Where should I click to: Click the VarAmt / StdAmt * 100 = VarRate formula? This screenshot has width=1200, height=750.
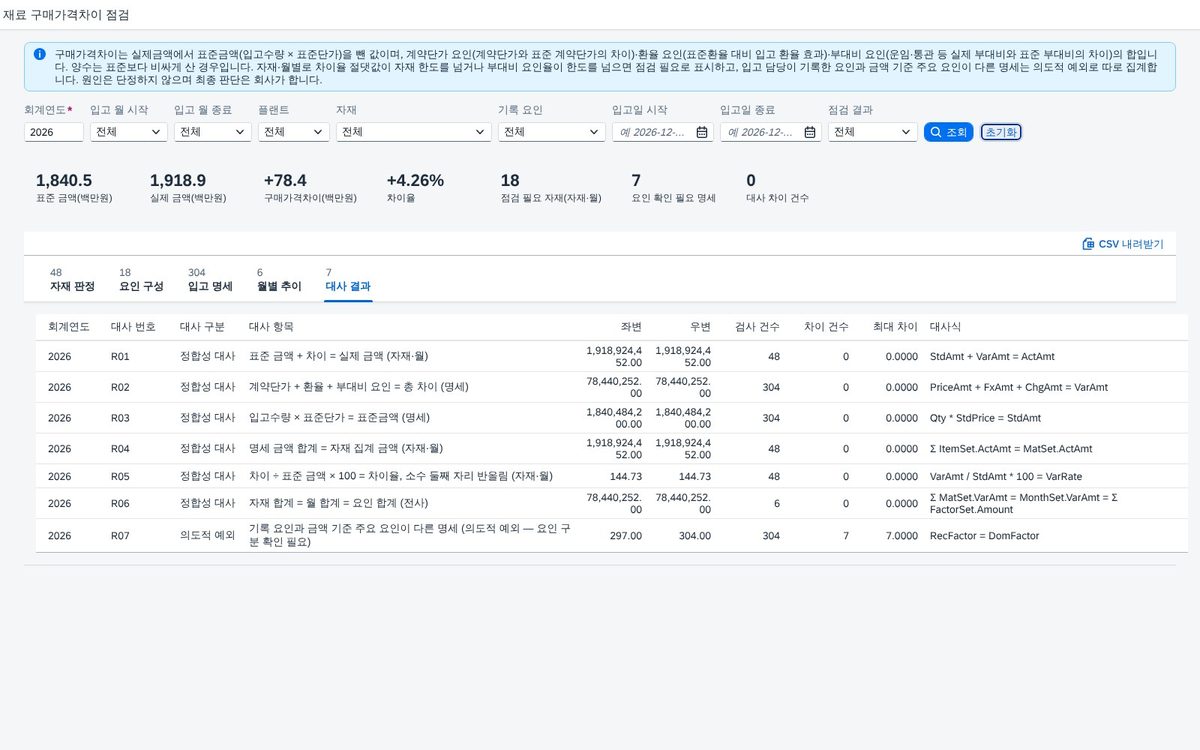[x=1006, y=477]
